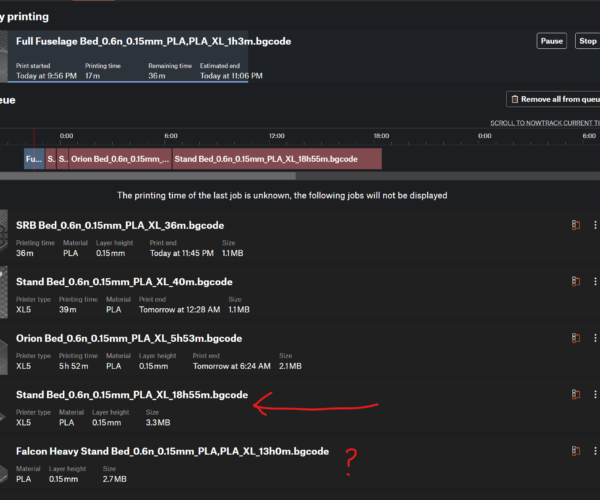
Task: Click the '3.3MB' size value
Action: [158, 422]
